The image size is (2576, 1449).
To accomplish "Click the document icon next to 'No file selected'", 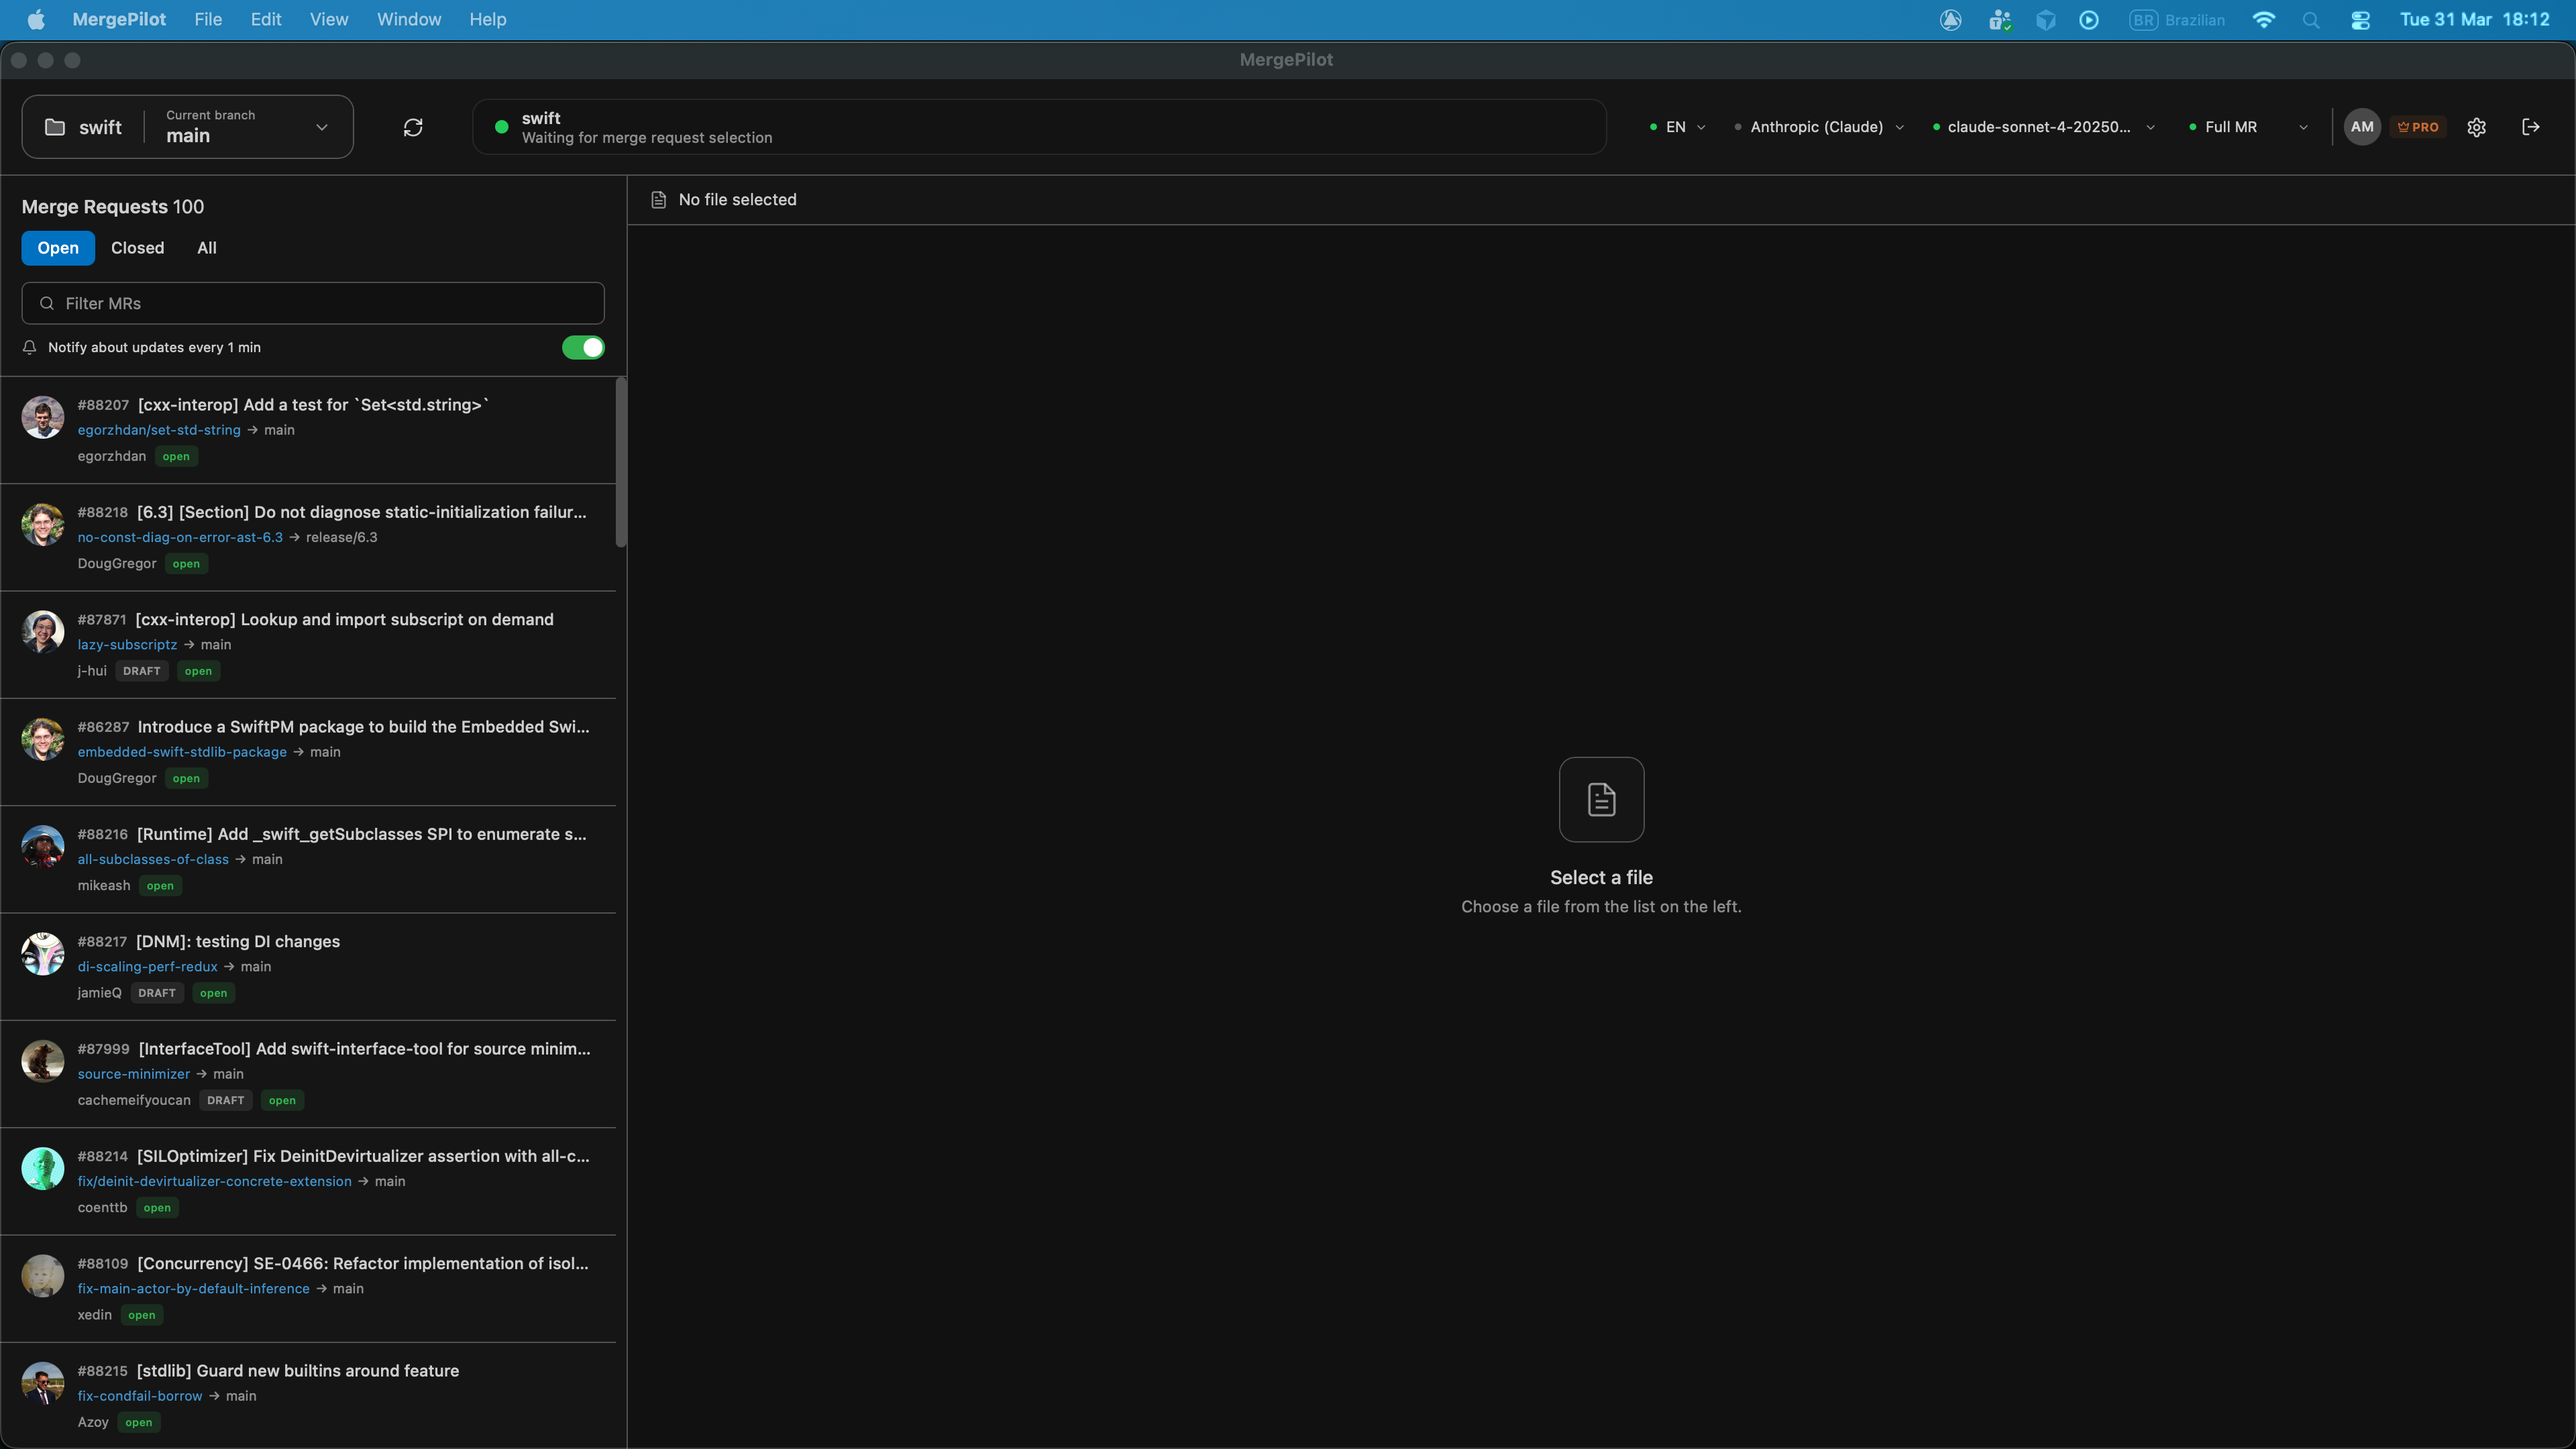I will [x=658, y=199].
